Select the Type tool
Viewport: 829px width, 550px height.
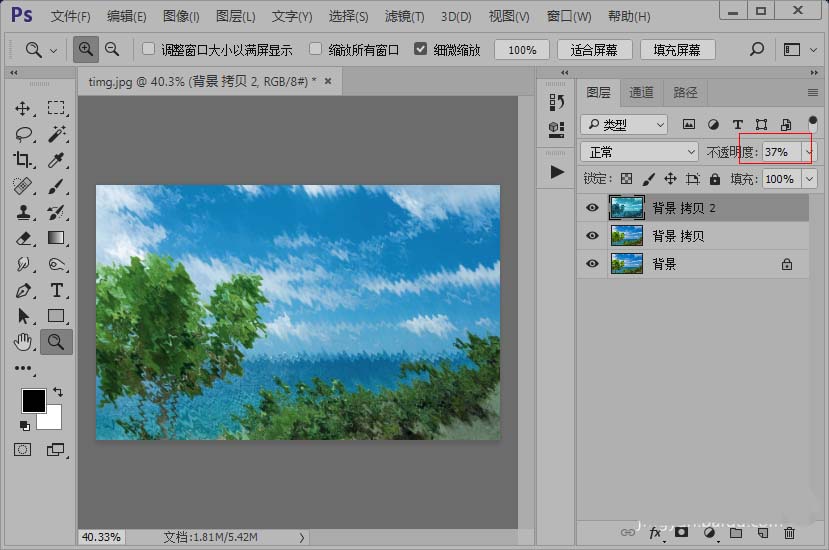(56, 290)
